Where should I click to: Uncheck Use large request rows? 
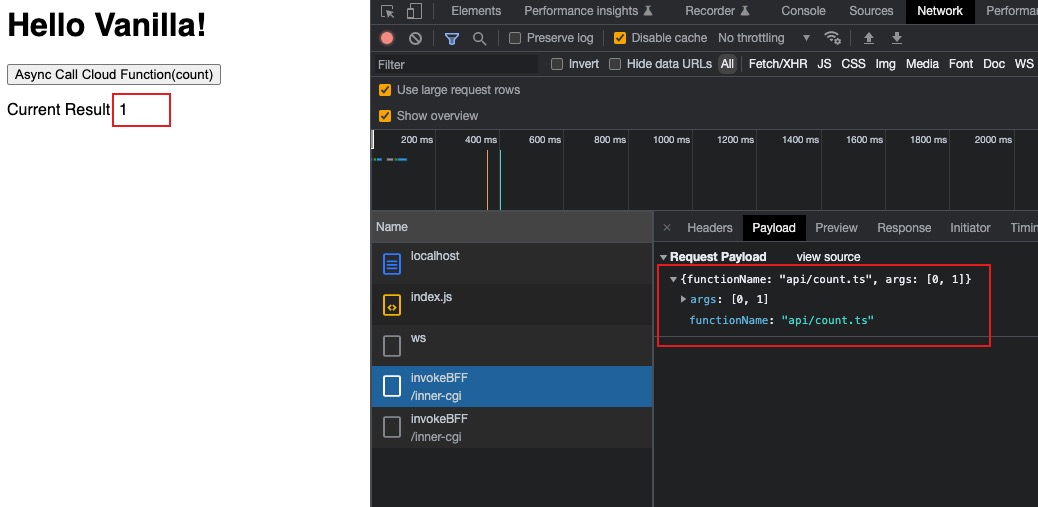coord(384,90)
